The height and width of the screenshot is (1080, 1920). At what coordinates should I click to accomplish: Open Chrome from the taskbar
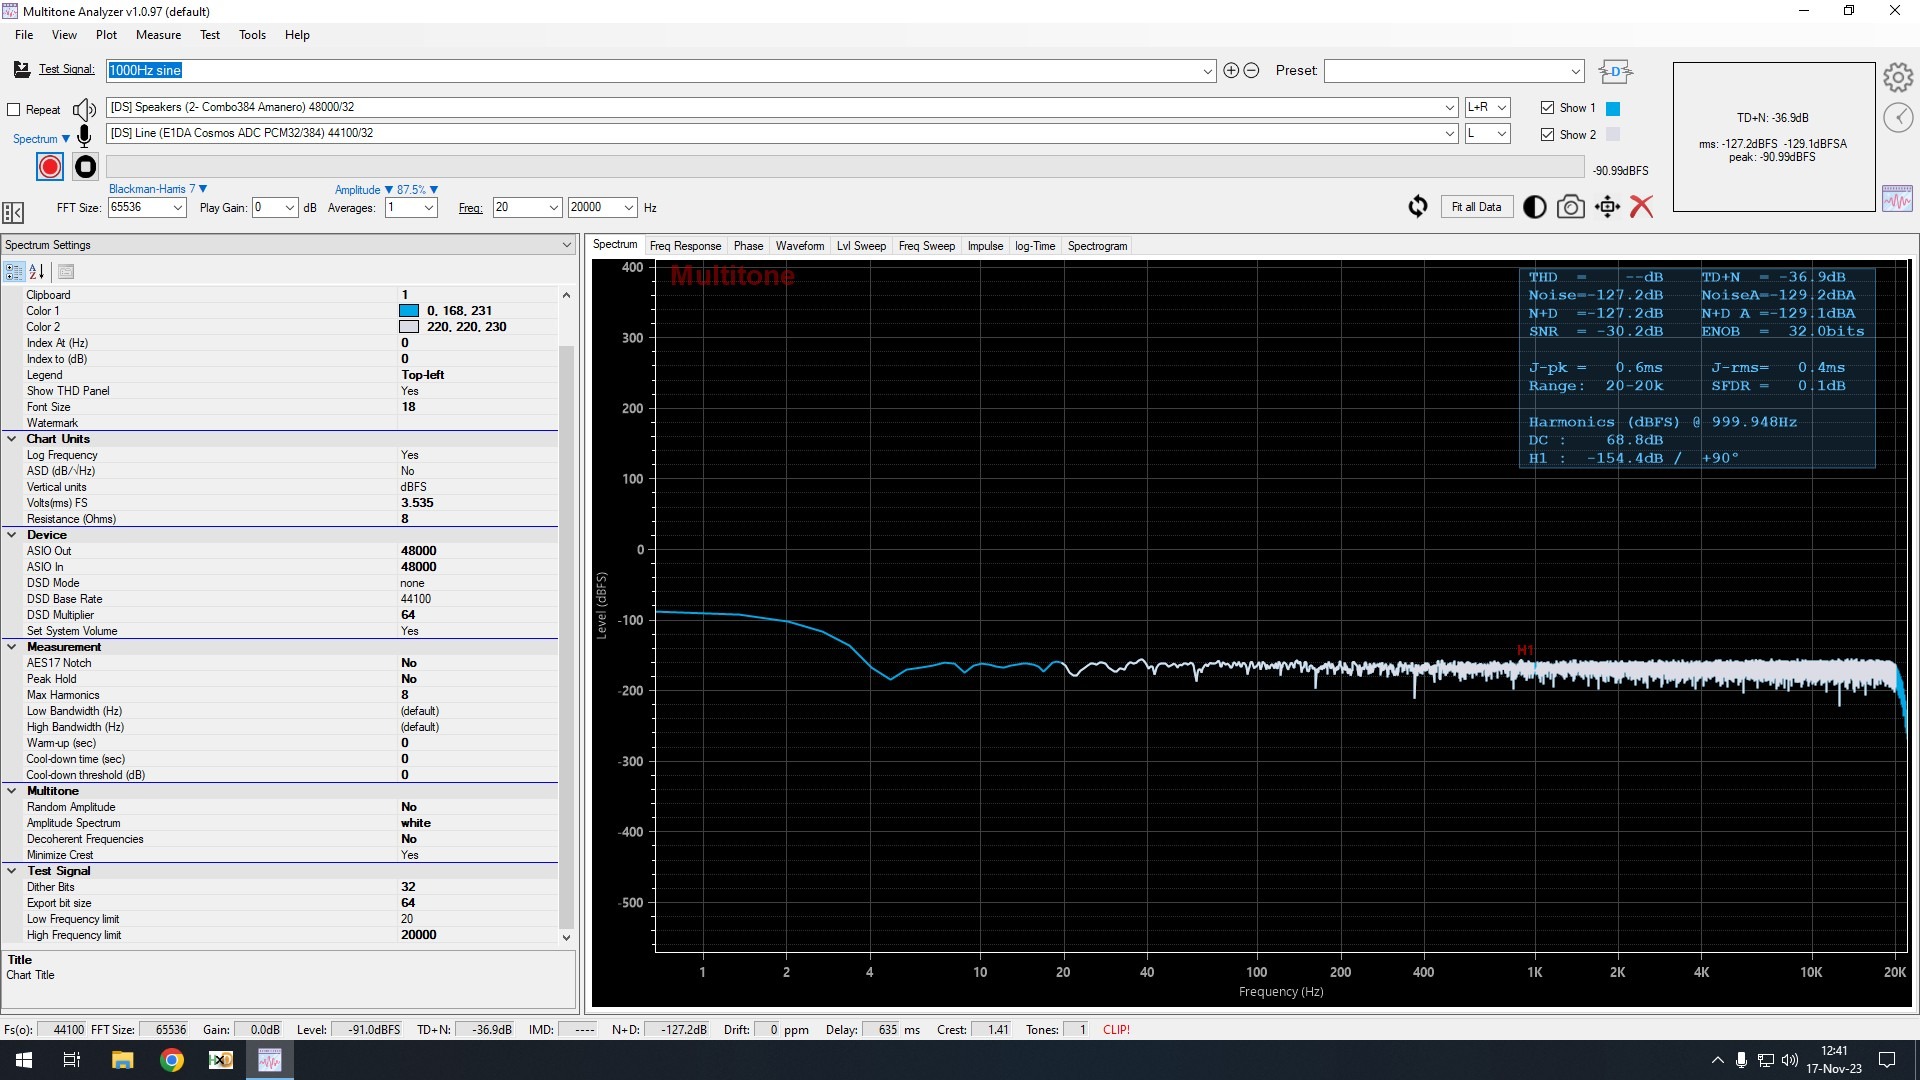point(172,1060)
